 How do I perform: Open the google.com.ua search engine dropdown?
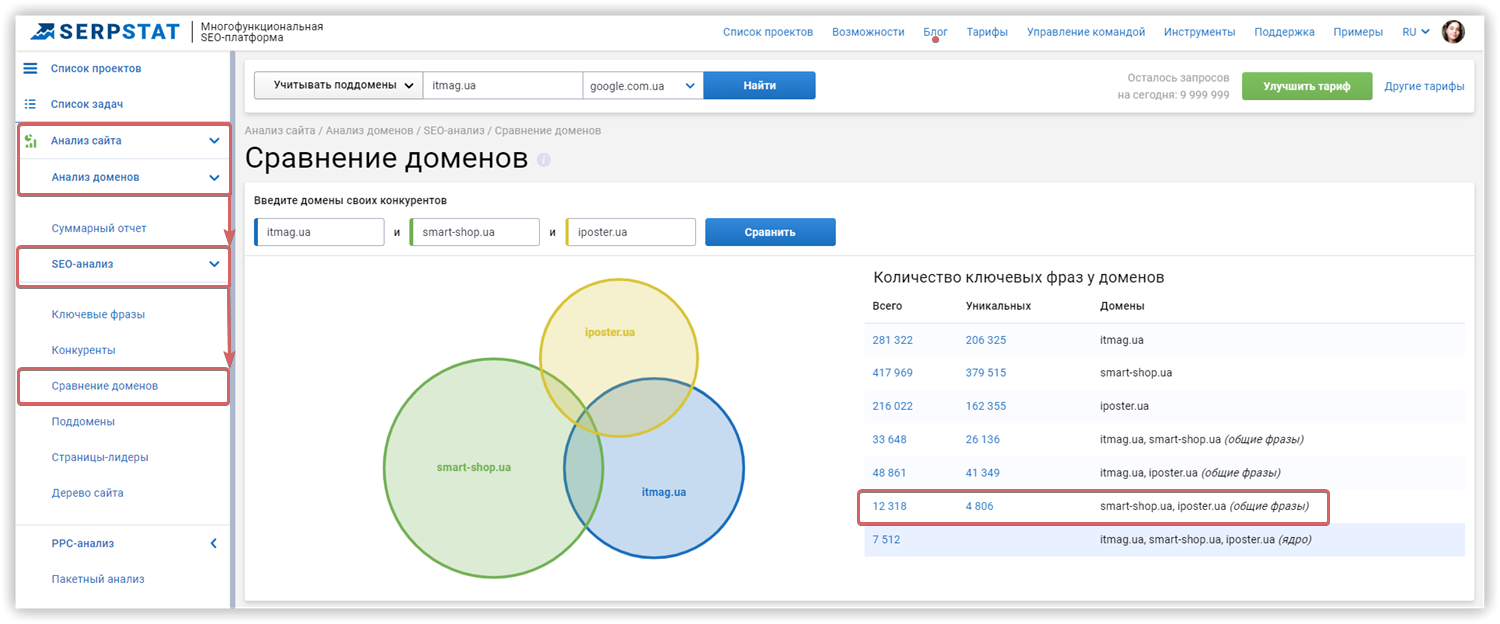(643, 86)
